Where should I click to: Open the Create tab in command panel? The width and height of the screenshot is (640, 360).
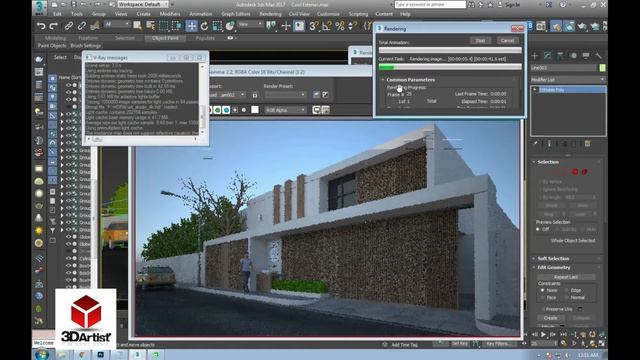pos(535,56)
